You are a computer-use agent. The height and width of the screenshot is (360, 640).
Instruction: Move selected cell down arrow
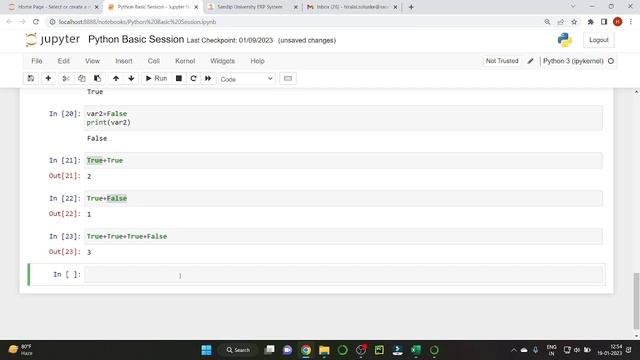click(x=131, y=78)
